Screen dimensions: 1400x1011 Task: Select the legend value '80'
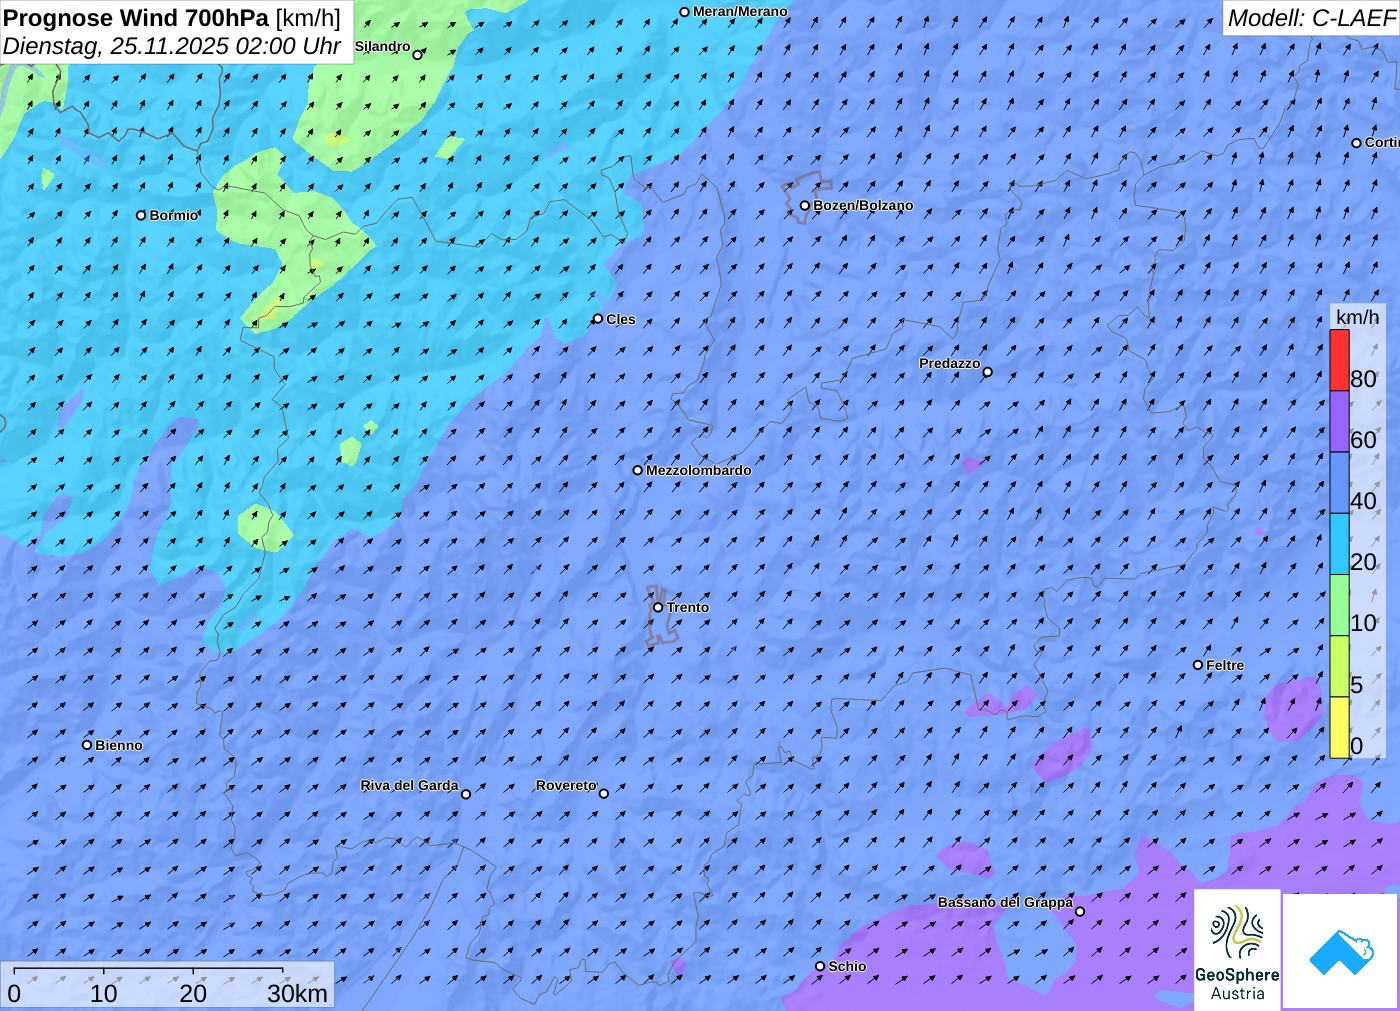point(1363,379)
